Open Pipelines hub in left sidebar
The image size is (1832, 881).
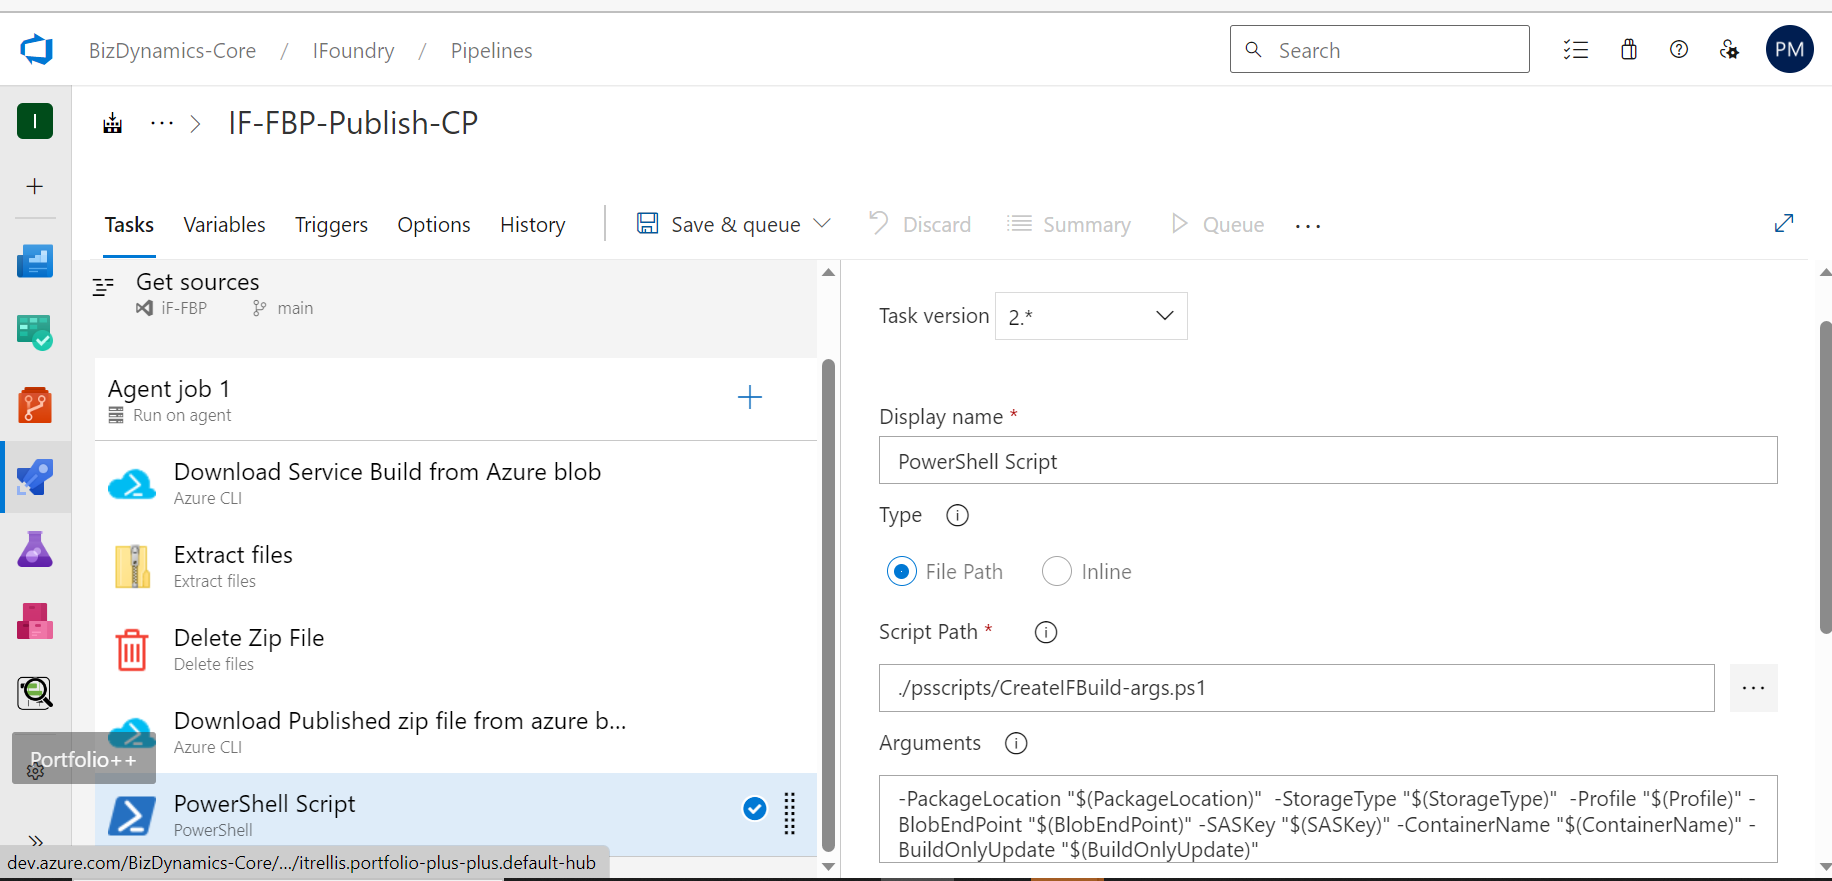[35, 477]
